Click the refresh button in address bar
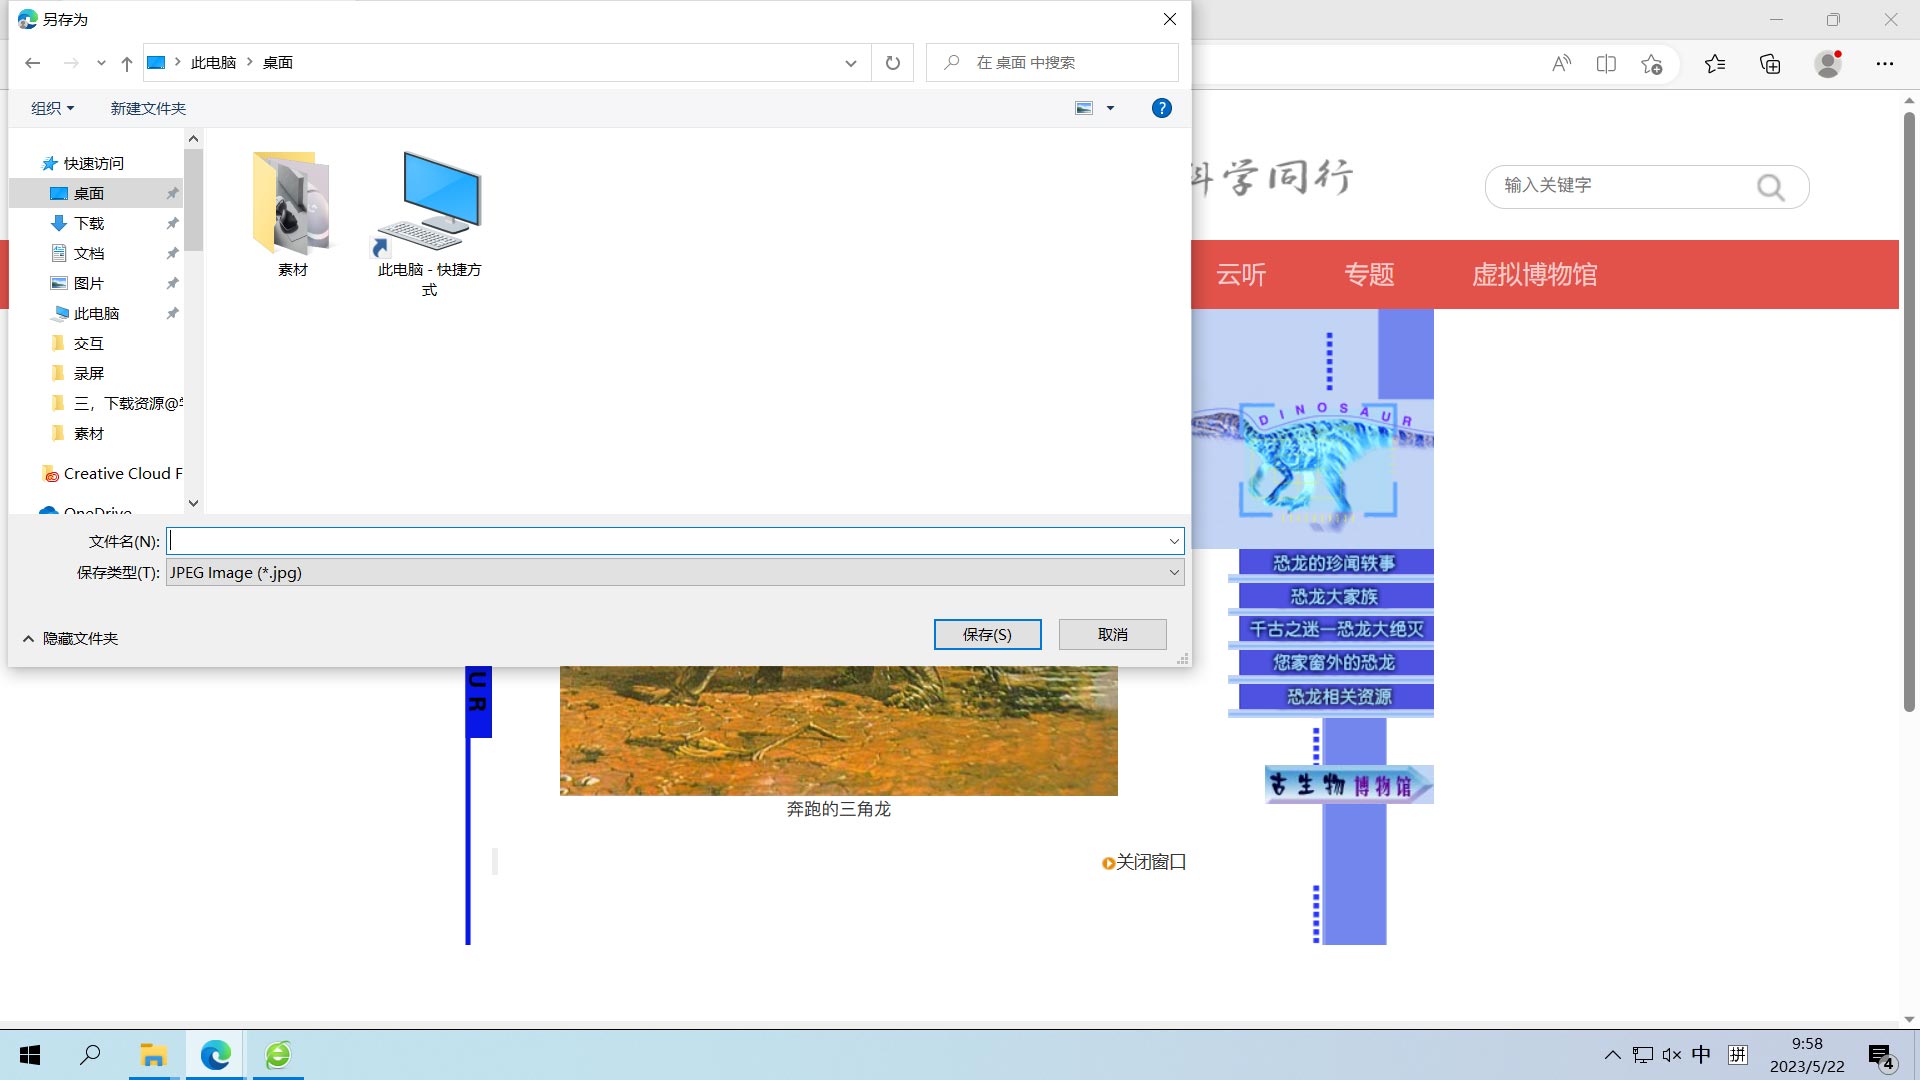 pyautogui.click(x=892, y=63)
